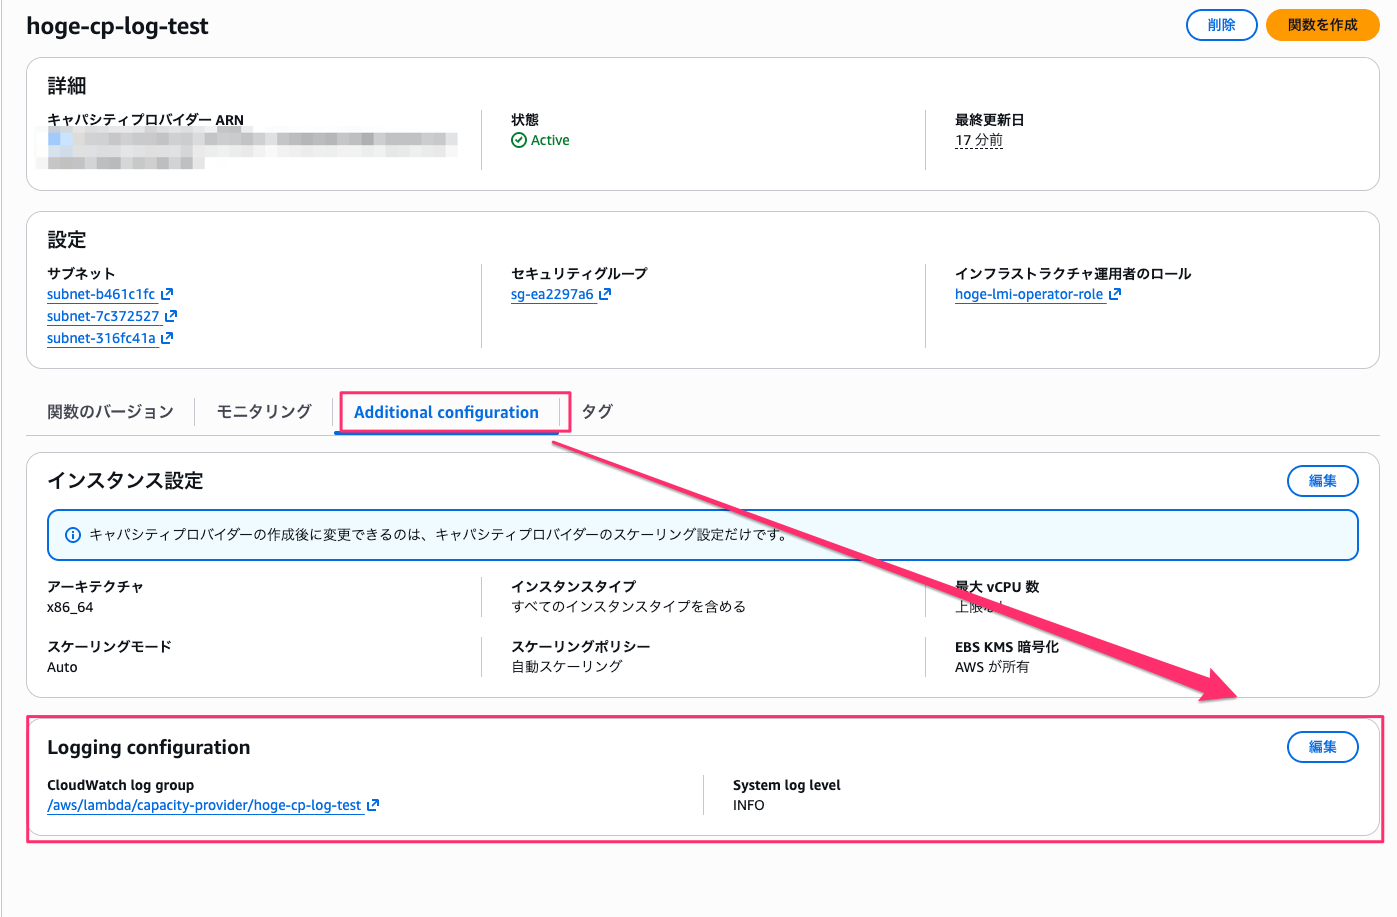Click the 詳細 section heading
This screenshot has width=1397, height=917.
[x=67, y=86]
